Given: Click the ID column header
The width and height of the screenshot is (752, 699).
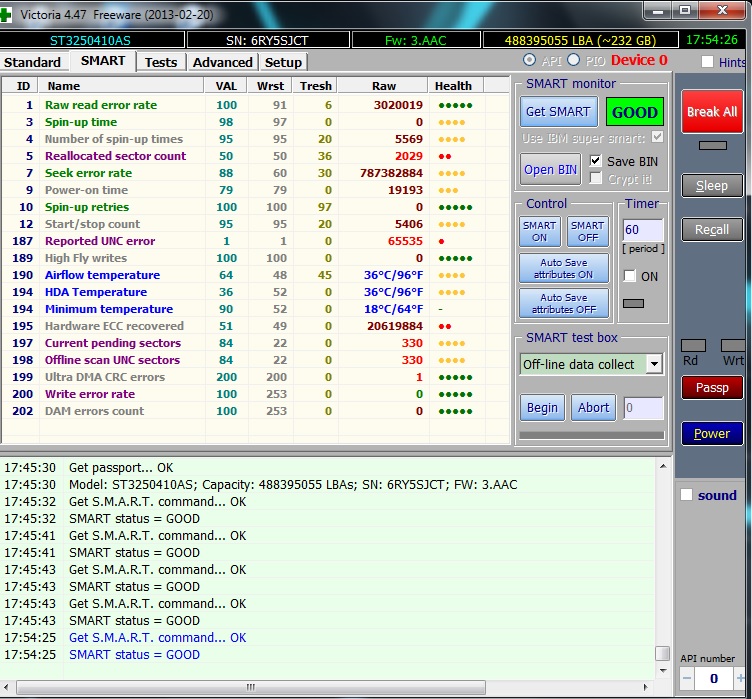Looking at the screenshot, I should (22, 86).
